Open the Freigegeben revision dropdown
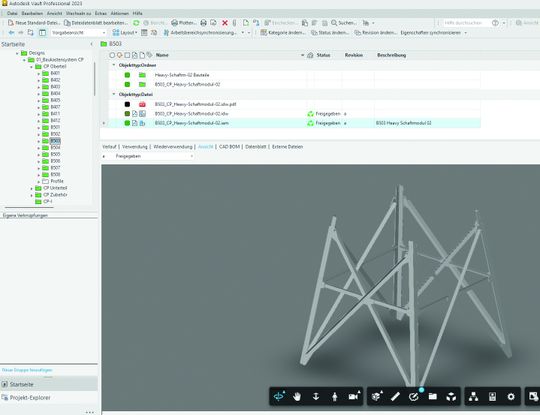 click(x=154, y=156)
